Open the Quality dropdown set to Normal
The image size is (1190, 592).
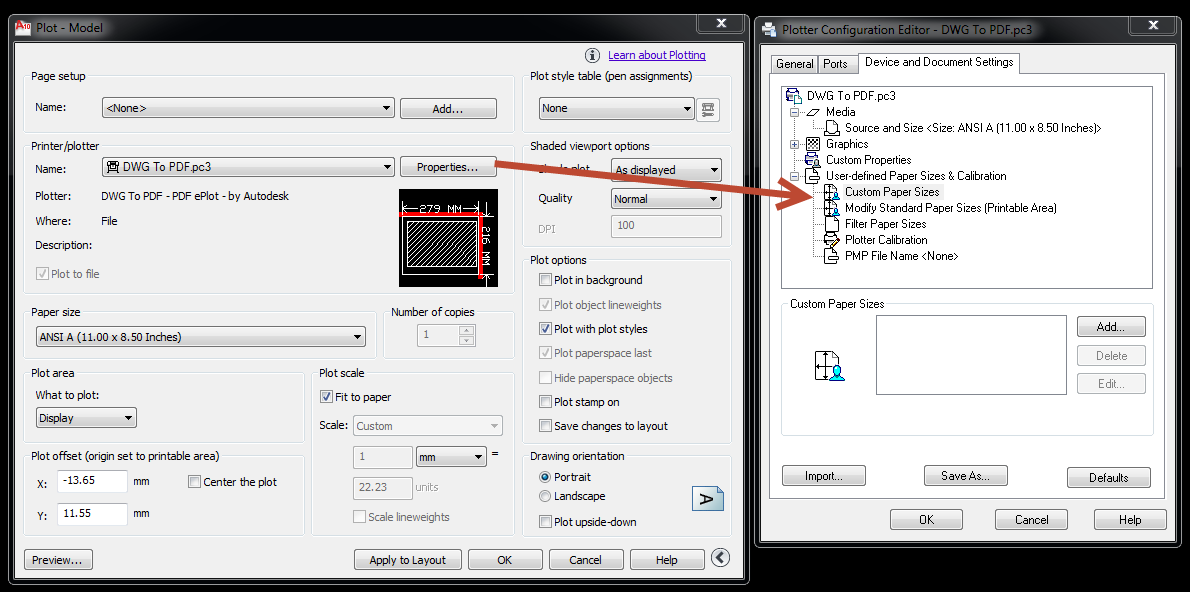[666, 199]
